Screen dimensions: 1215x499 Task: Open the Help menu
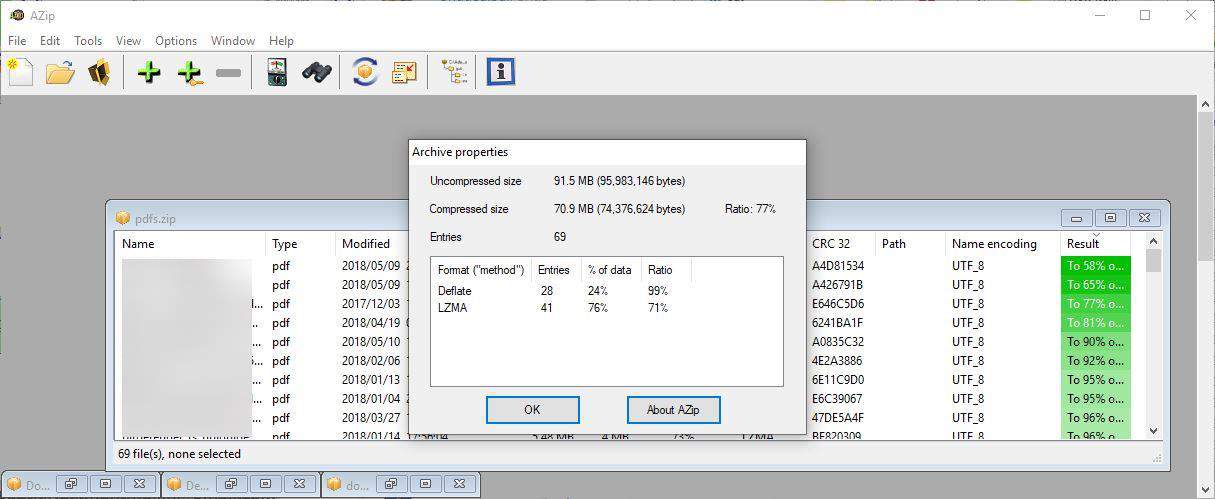coord(281,41)
